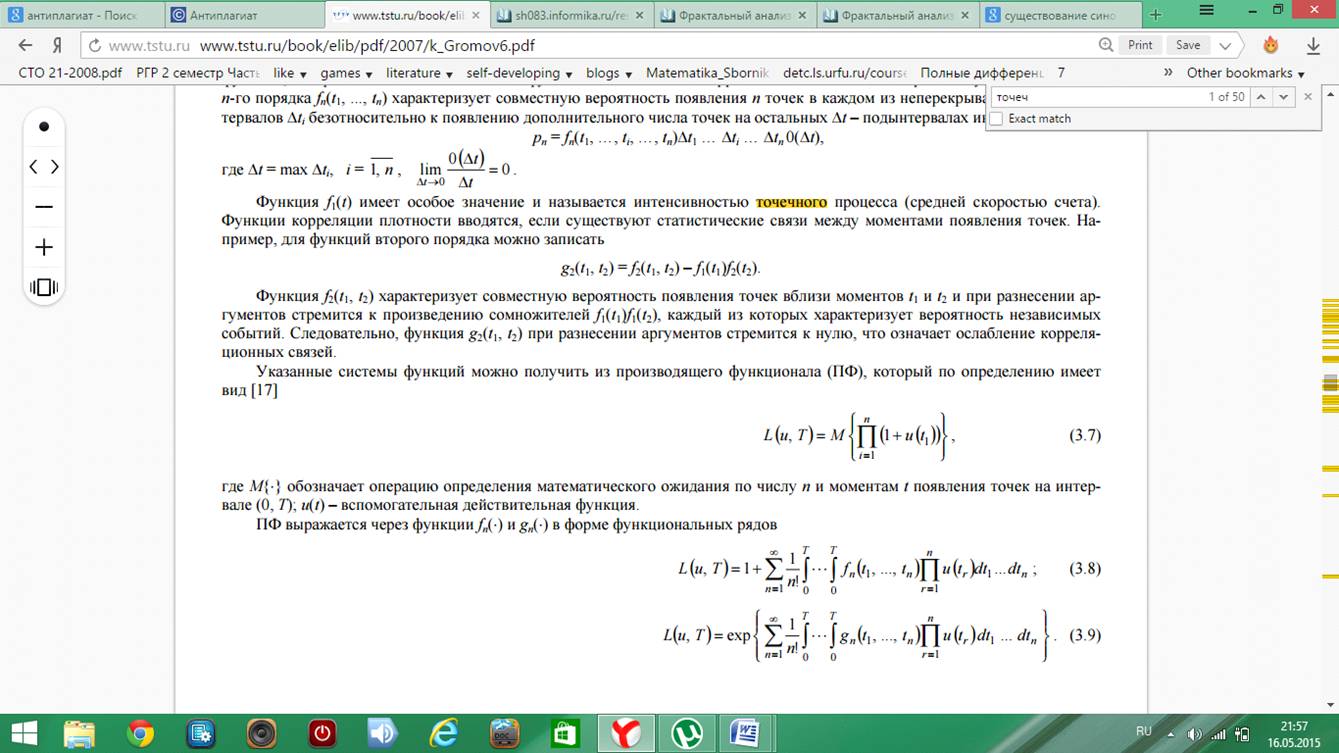Switch to 'антиплагиат - Поиск' tab
The width and height of the screenshot is (1339, 753).
[x=82, y=15]
